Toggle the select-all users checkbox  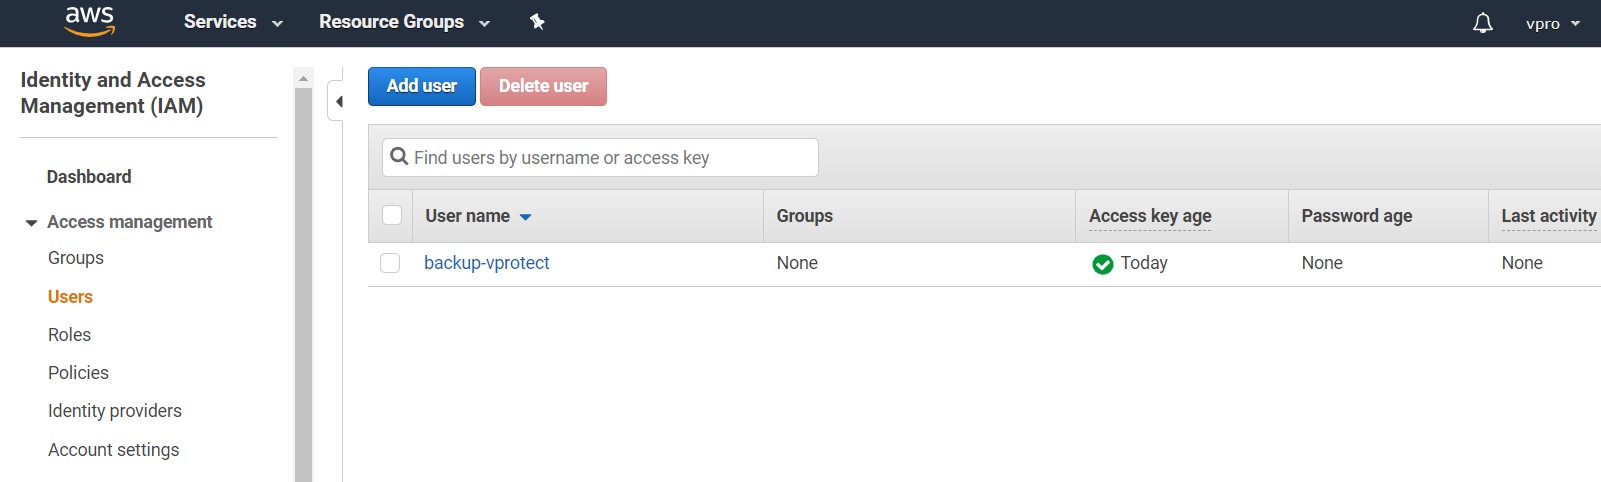[392, 216]
